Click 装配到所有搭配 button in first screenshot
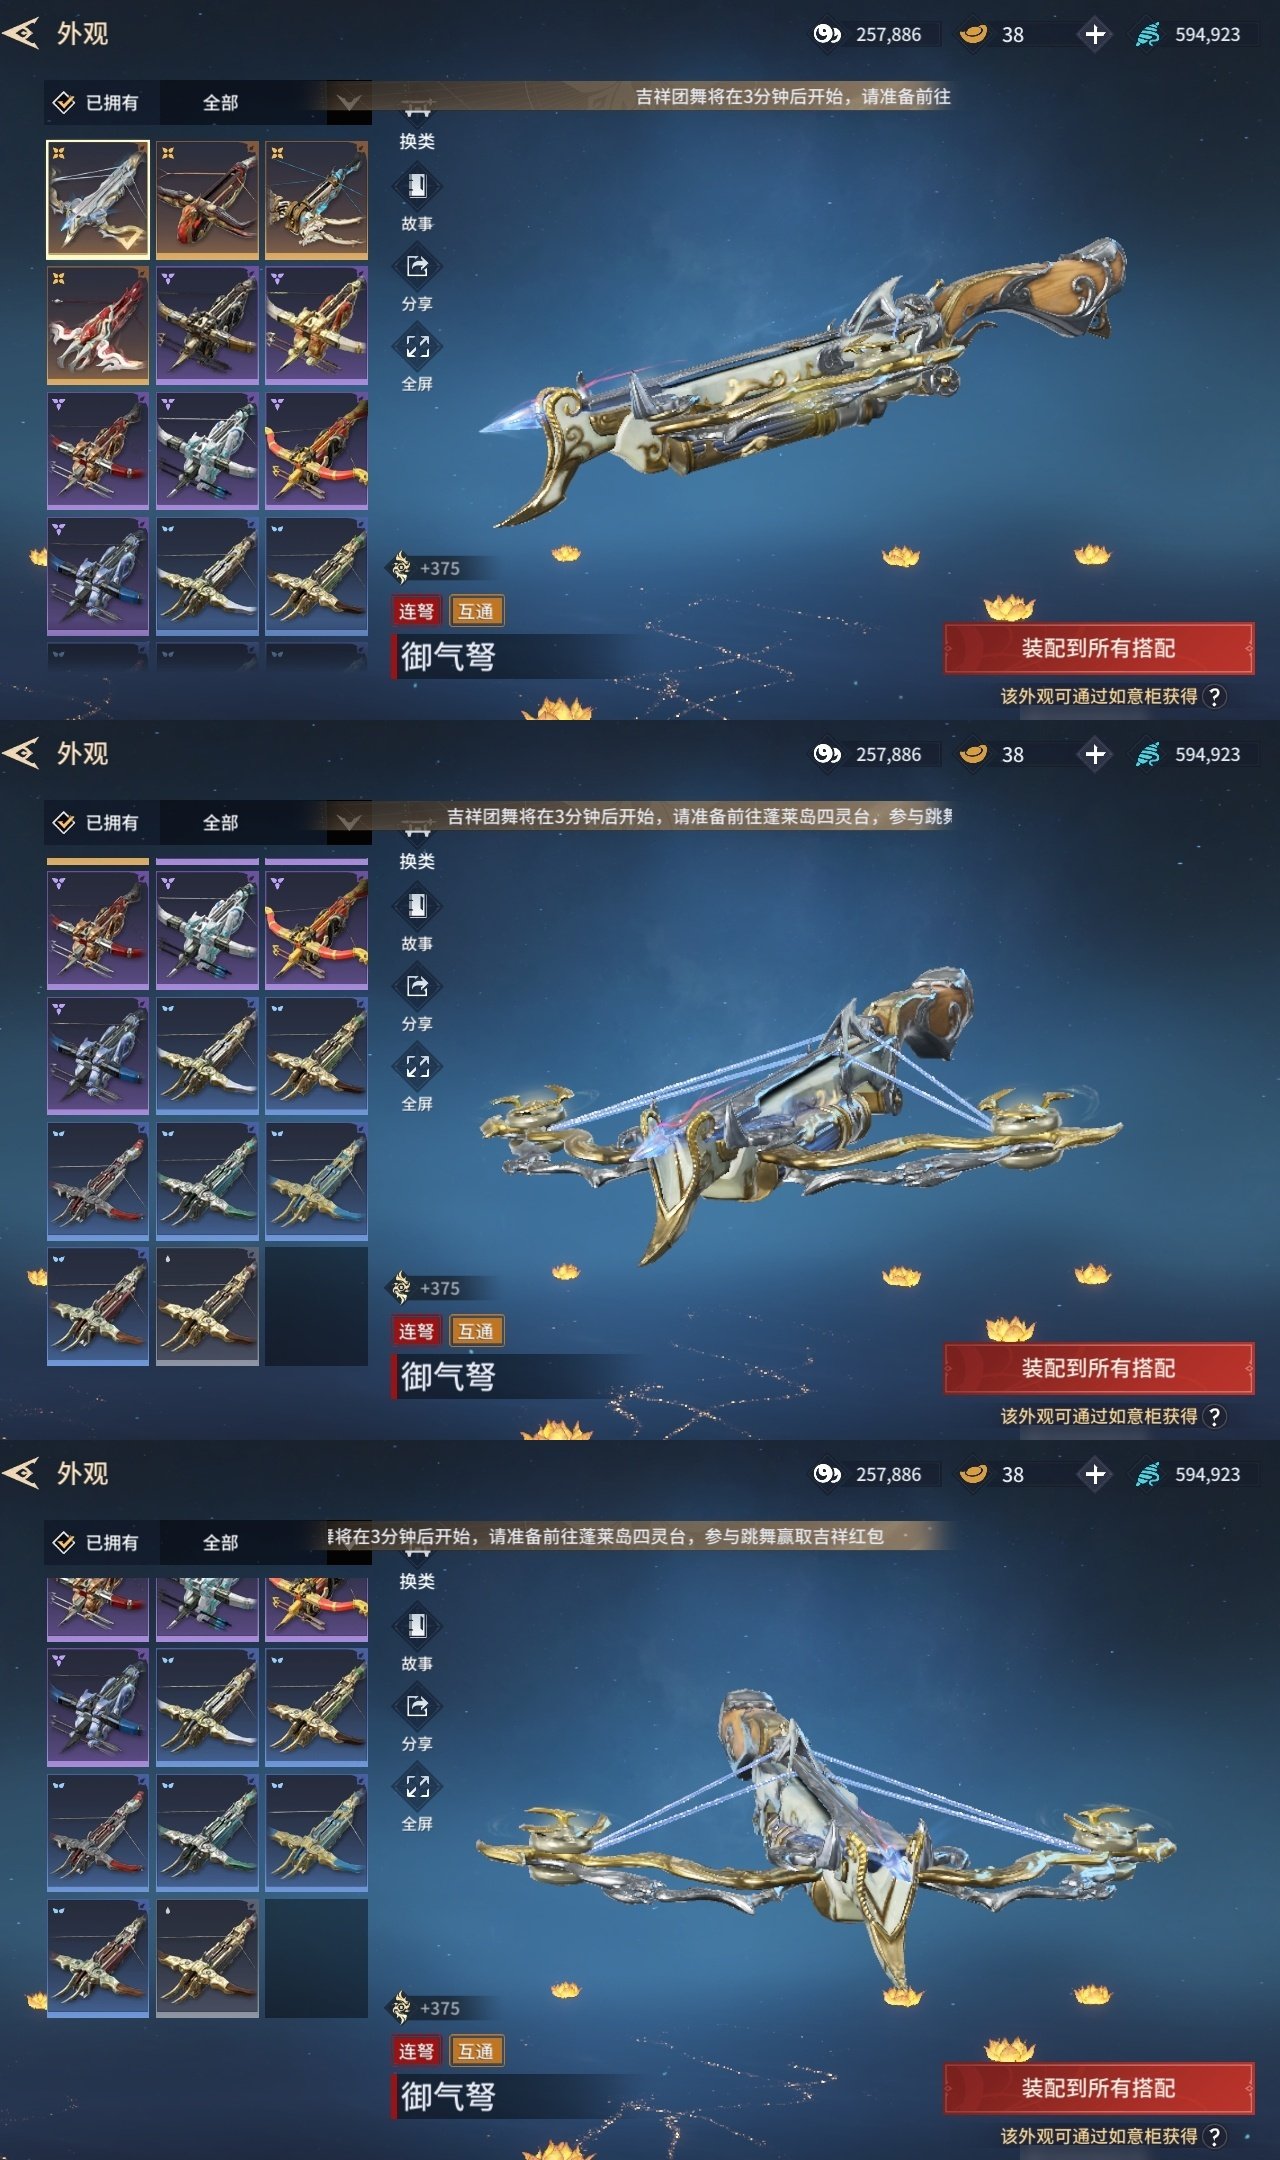The height and width of the screenshot is (2160, 1280). [1098, 648]
